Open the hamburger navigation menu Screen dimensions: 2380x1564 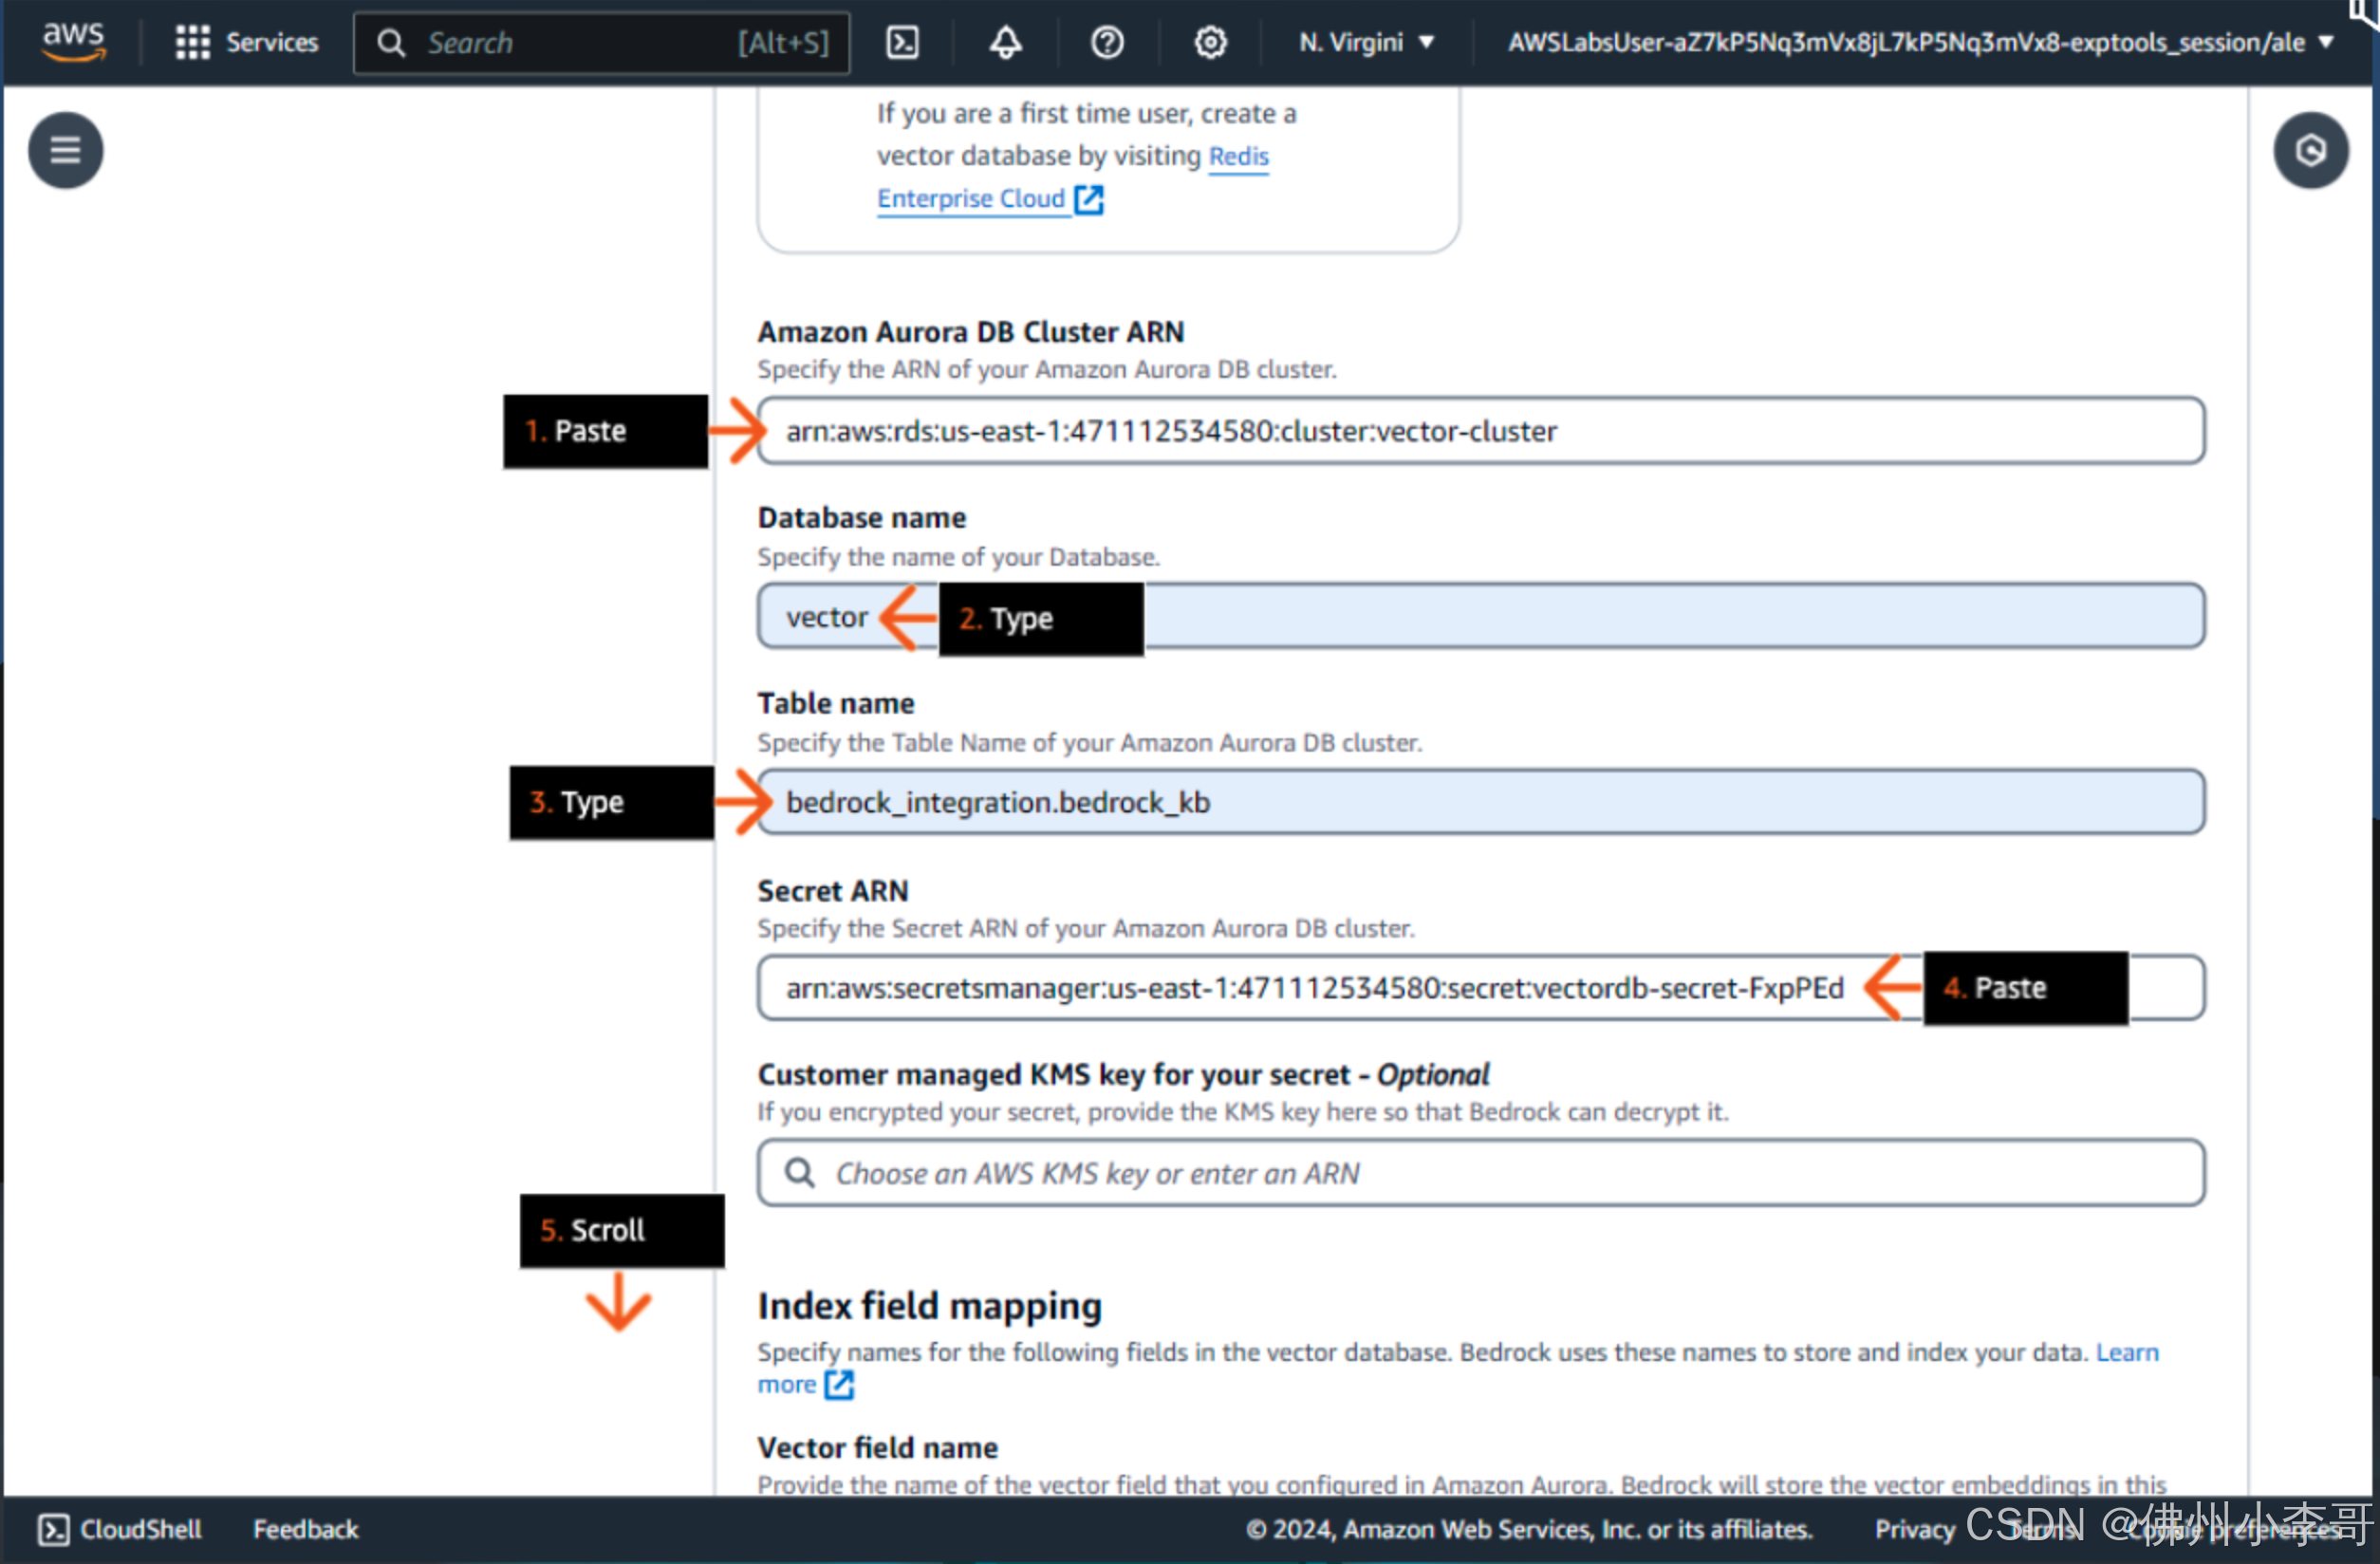[x=65, y=150]
